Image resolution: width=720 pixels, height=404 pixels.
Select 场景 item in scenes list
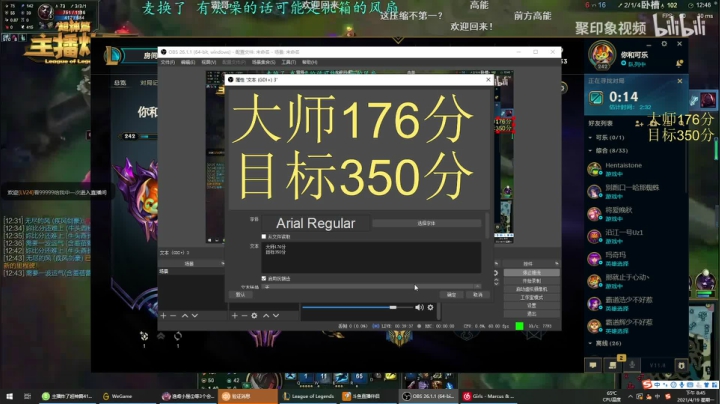click(x=192, y=271)
